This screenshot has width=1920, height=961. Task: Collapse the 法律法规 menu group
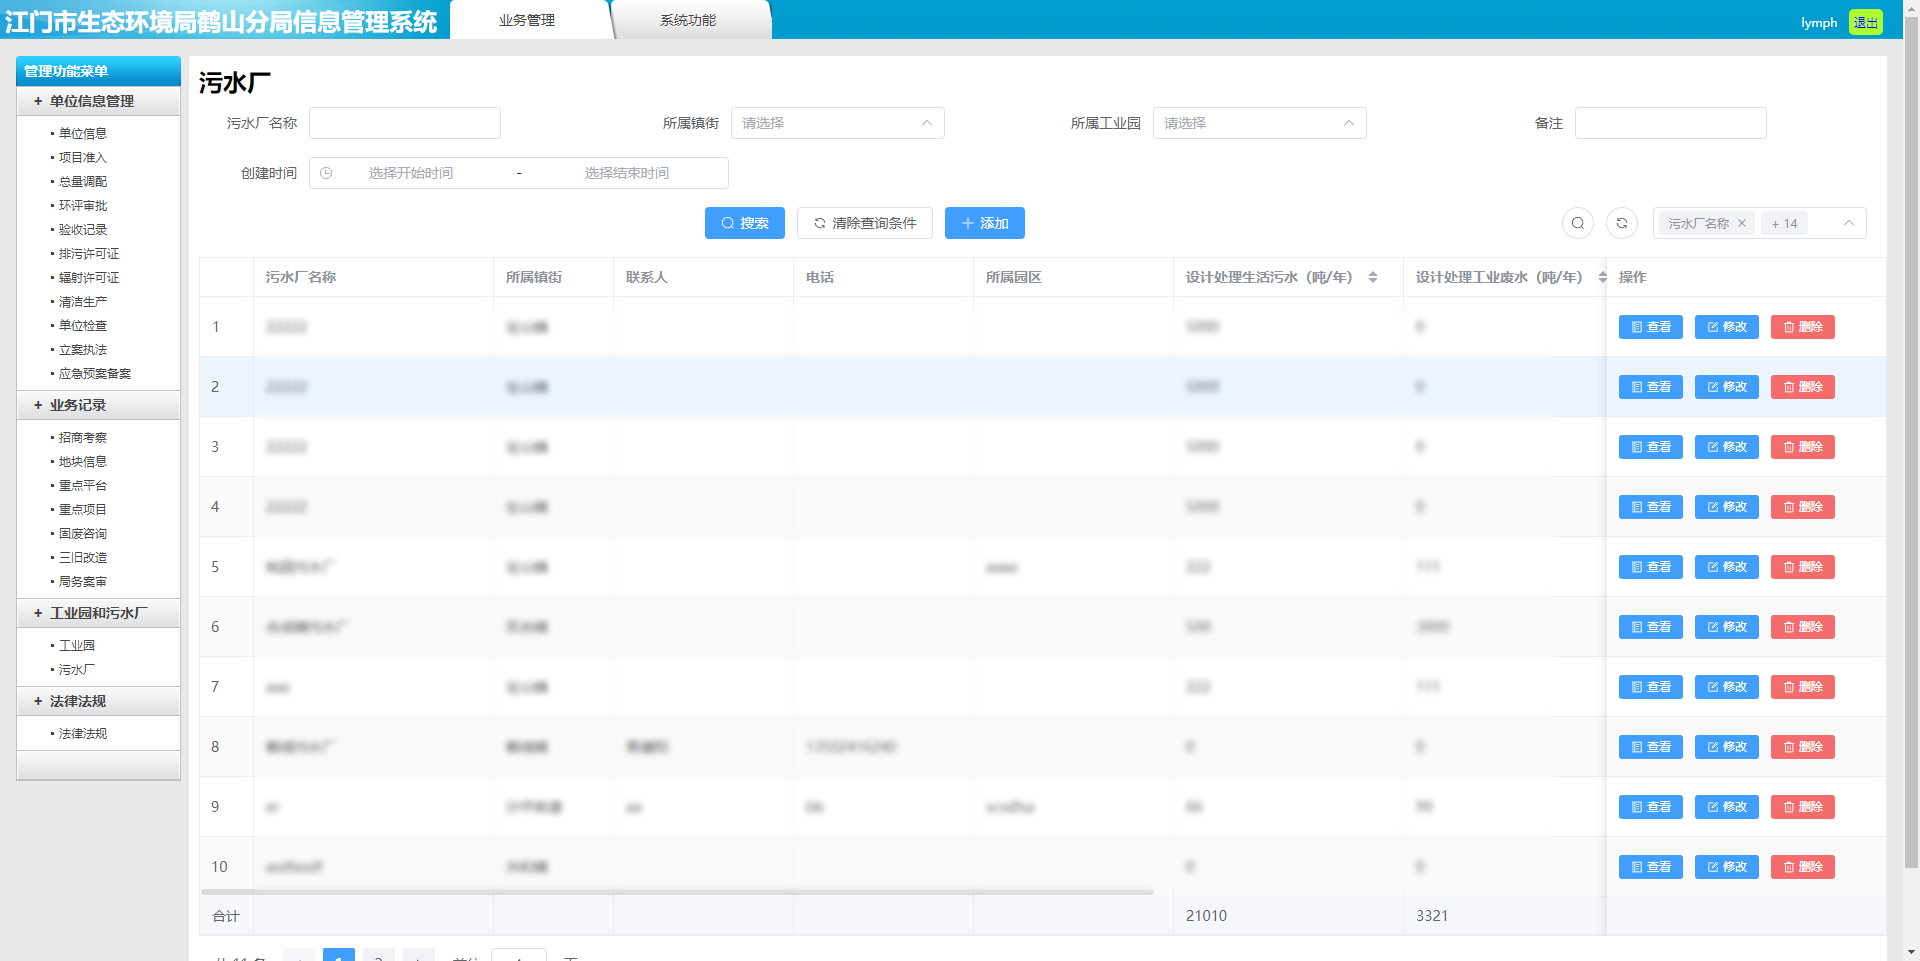pos(98,701)
